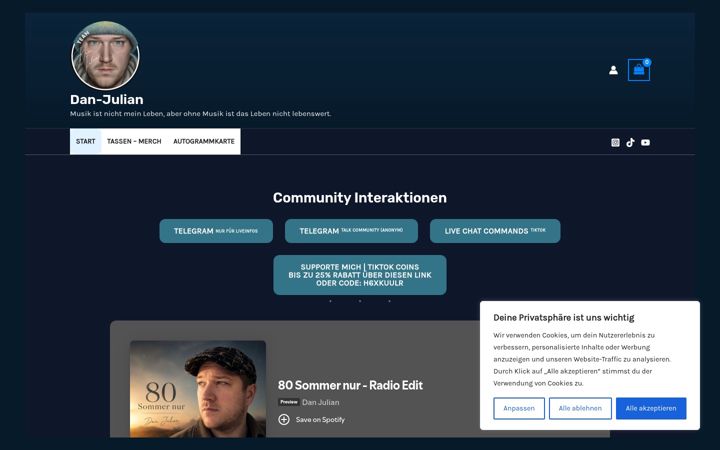
Task: Click the Dan-Julian site title
Action: pyautogui.click(x=107, y=99)
